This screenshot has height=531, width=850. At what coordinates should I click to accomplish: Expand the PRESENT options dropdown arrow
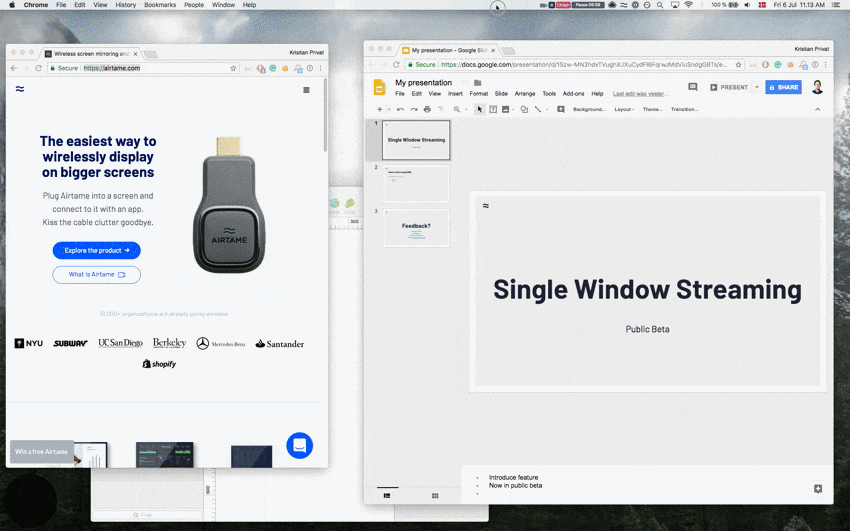click(x=757, y=87)
